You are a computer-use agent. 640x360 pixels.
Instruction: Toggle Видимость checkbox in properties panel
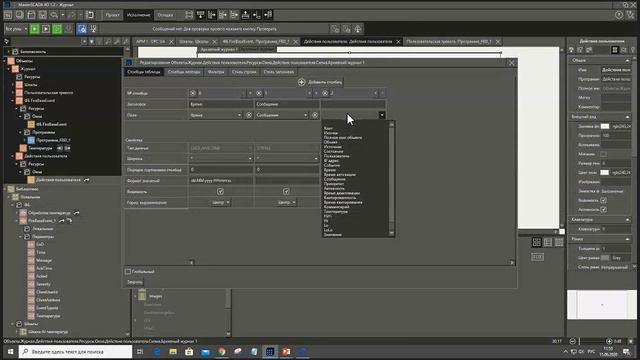pos(603,200)
